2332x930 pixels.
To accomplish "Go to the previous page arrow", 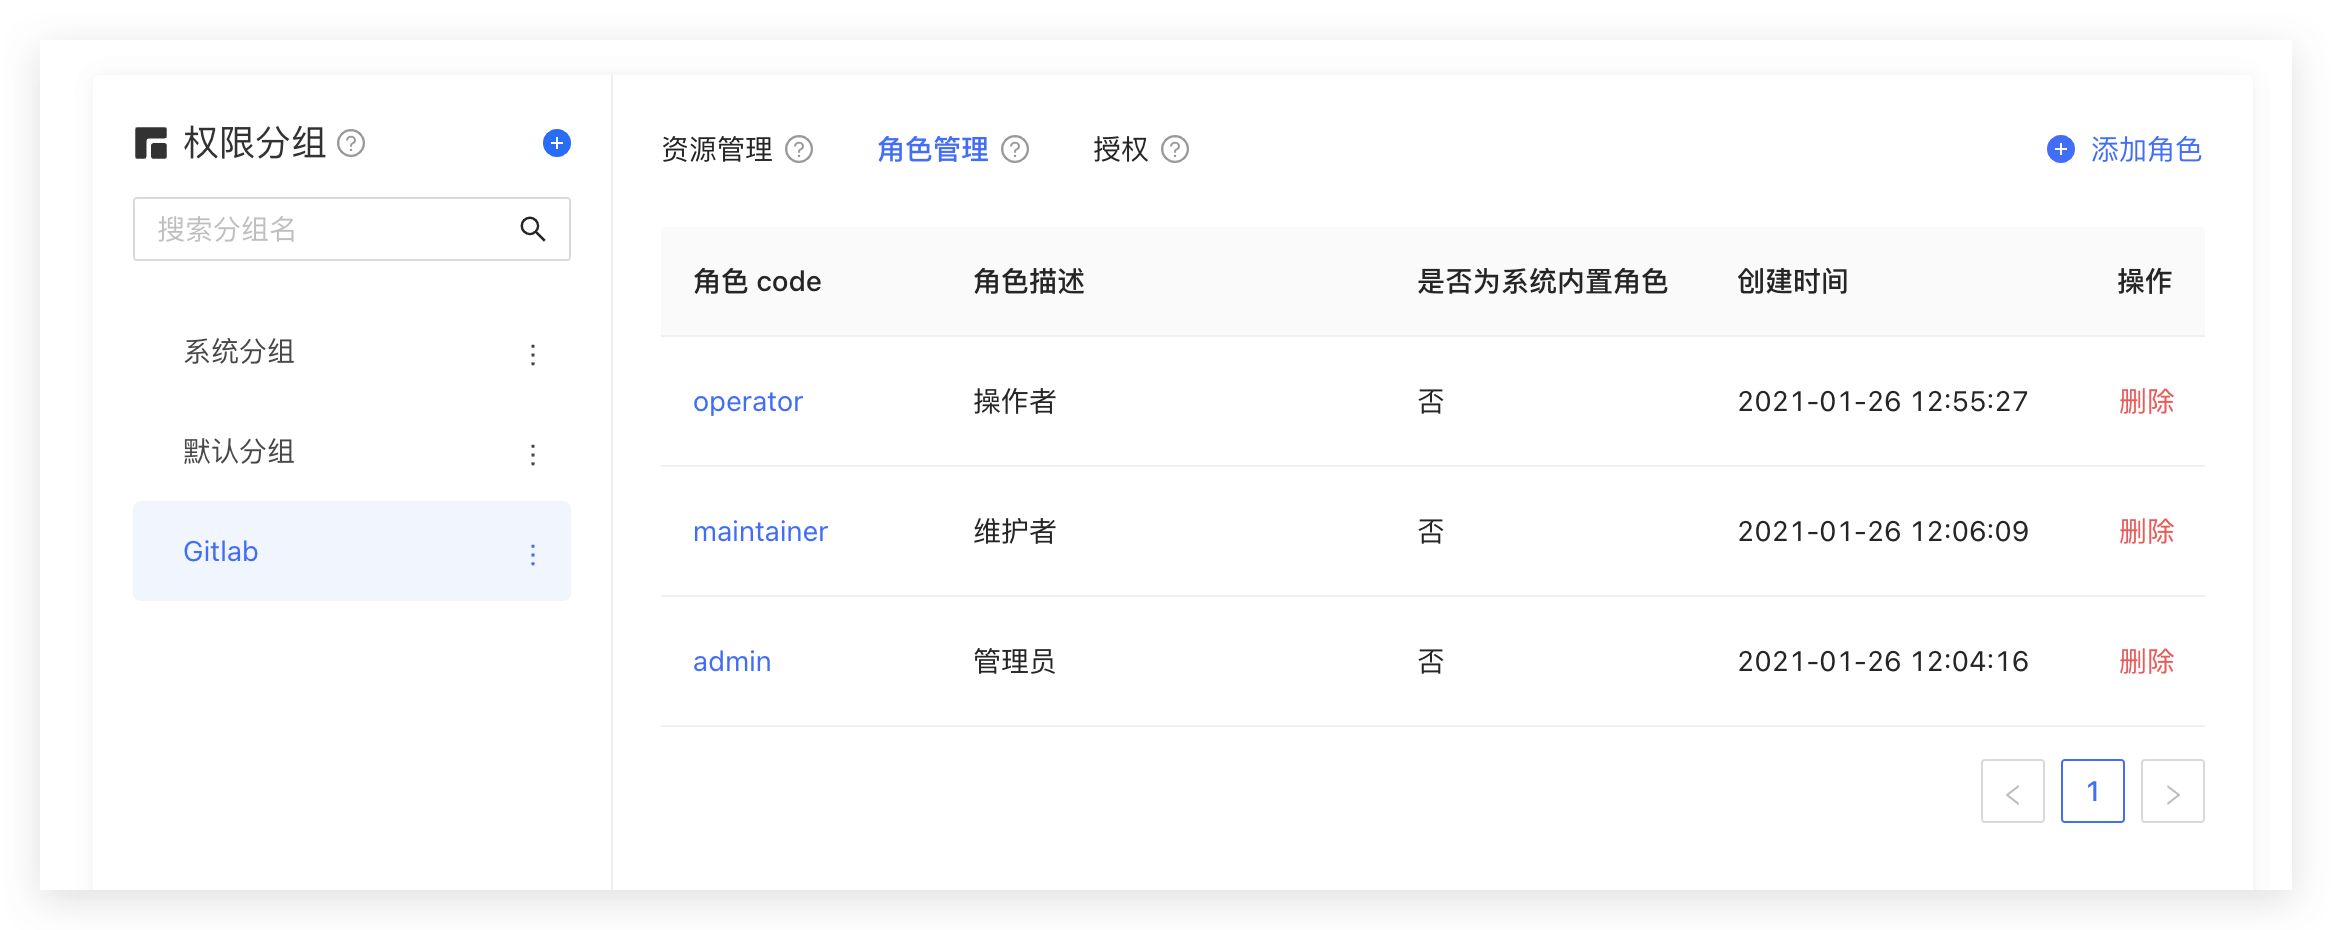I will [2012, 792].
